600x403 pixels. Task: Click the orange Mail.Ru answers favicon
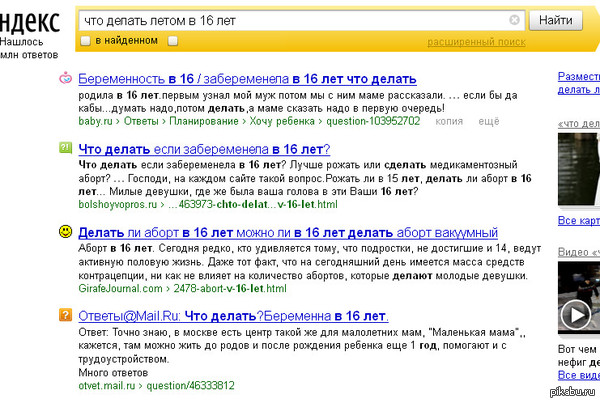tap(65, 316)
